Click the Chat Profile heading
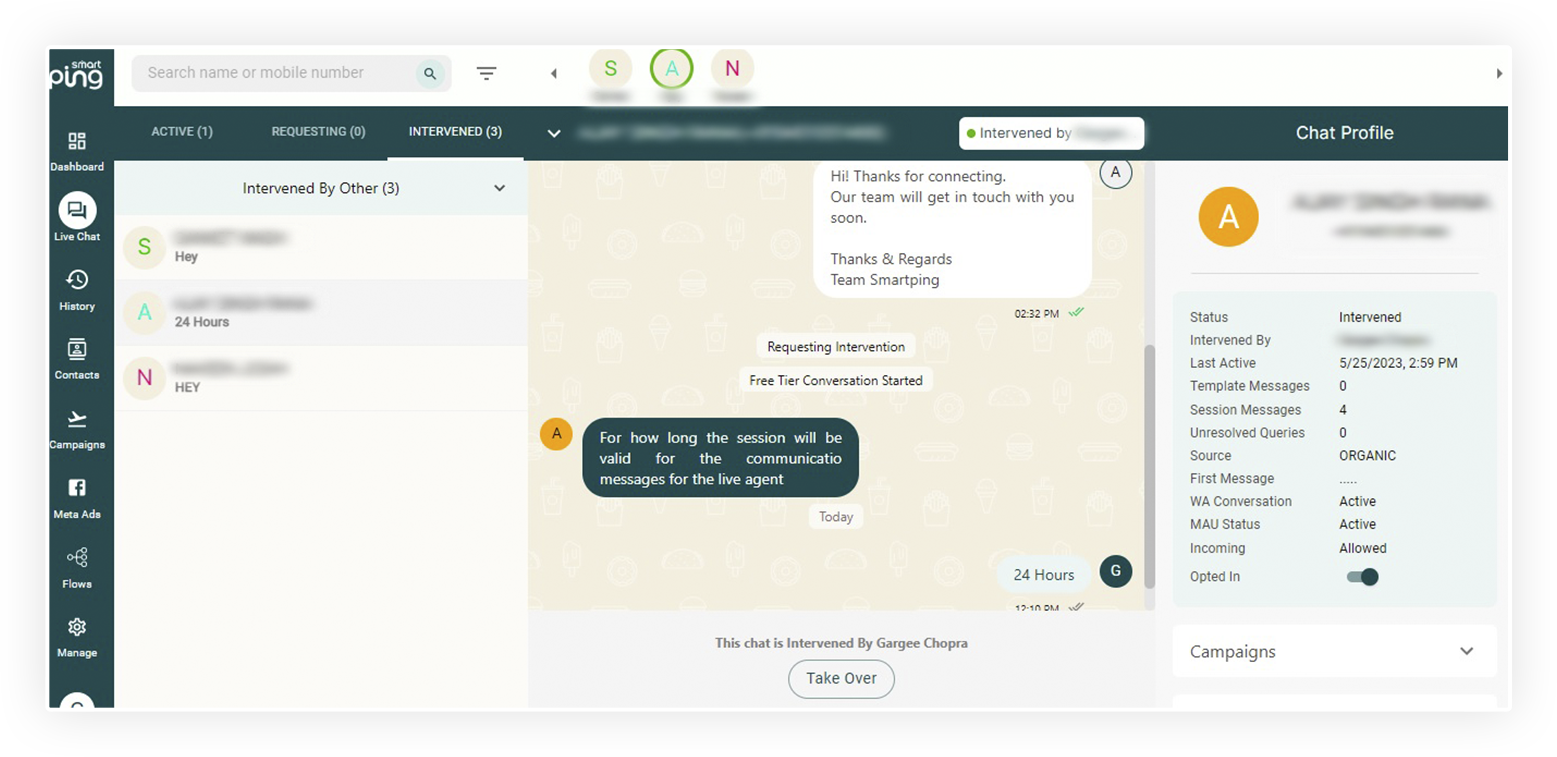This screenshot has height=757, width=1557. pos(1344,133)
